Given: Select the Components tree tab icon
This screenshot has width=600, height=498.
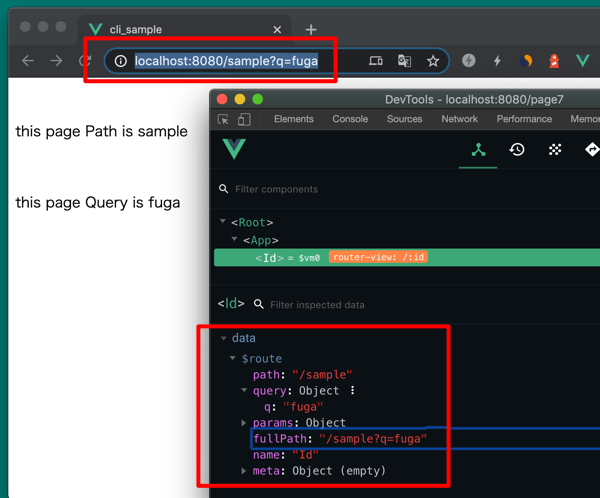Looking at the screenshot, I should [478, 150].
